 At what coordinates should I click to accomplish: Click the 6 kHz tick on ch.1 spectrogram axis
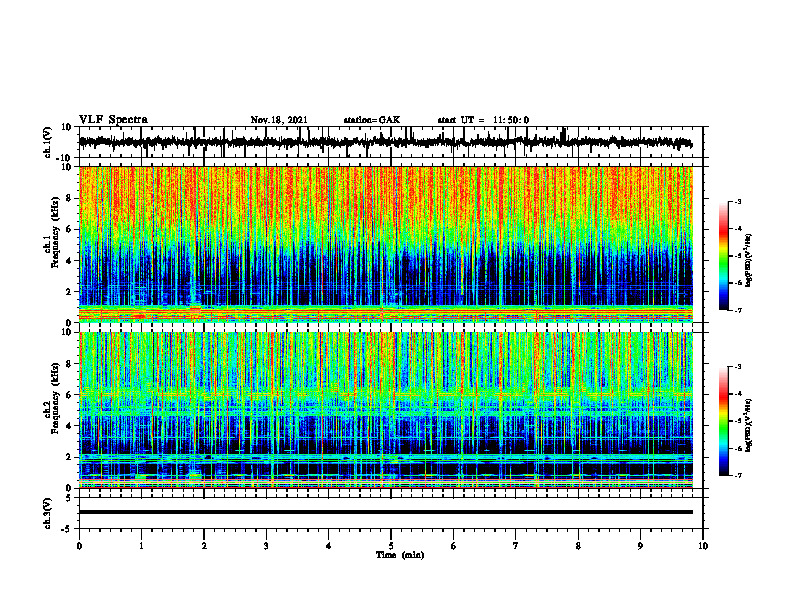point(69,229)
